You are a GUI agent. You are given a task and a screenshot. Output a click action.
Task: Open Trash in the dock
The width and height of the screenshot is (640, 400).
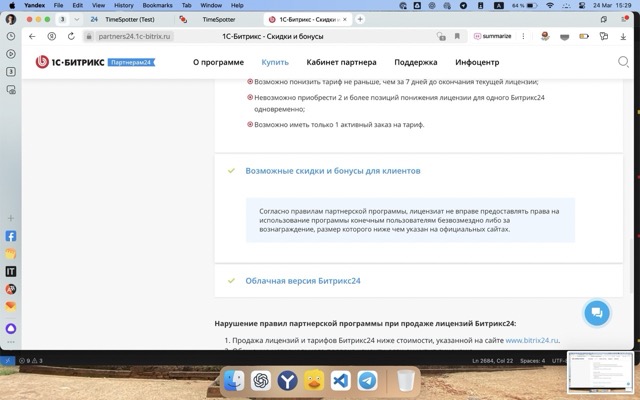tap(405, 381)
